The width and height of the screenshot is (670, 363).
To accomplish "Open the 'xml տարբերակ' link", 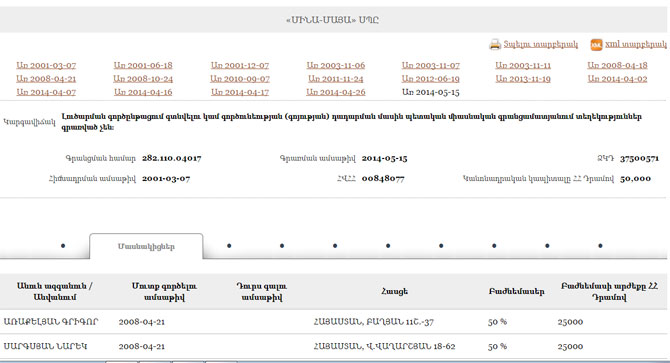I will (x=636, y=44).
